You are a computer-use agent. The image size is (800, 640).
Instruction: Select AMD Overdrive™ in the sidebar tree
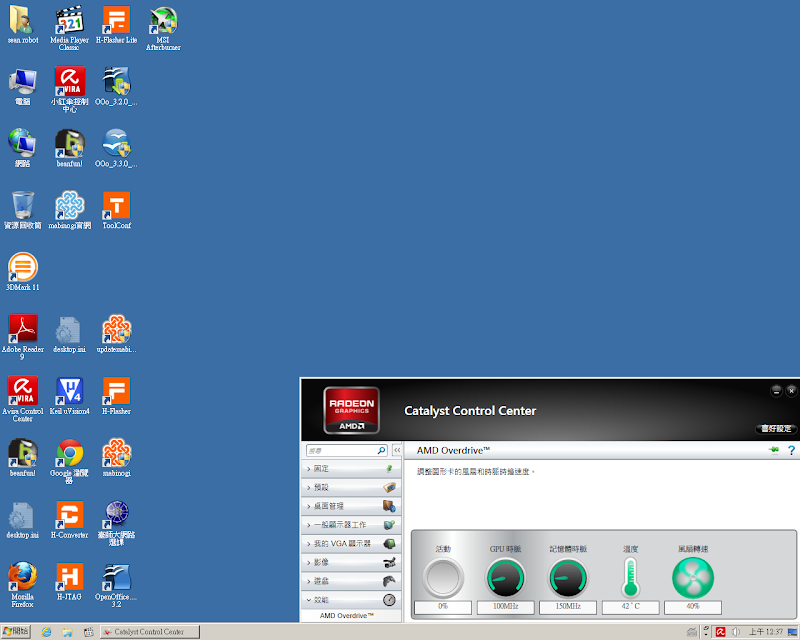(346, 616)
